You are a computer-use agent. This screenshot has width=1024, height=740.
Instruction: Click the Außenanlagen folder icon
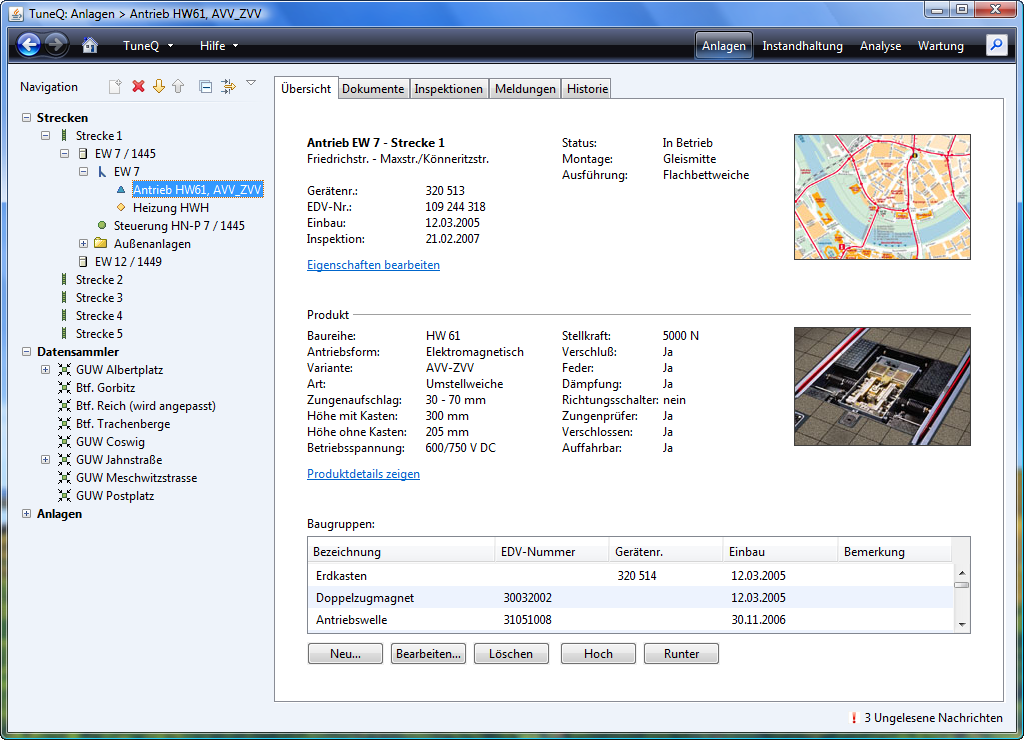point(101,243)
